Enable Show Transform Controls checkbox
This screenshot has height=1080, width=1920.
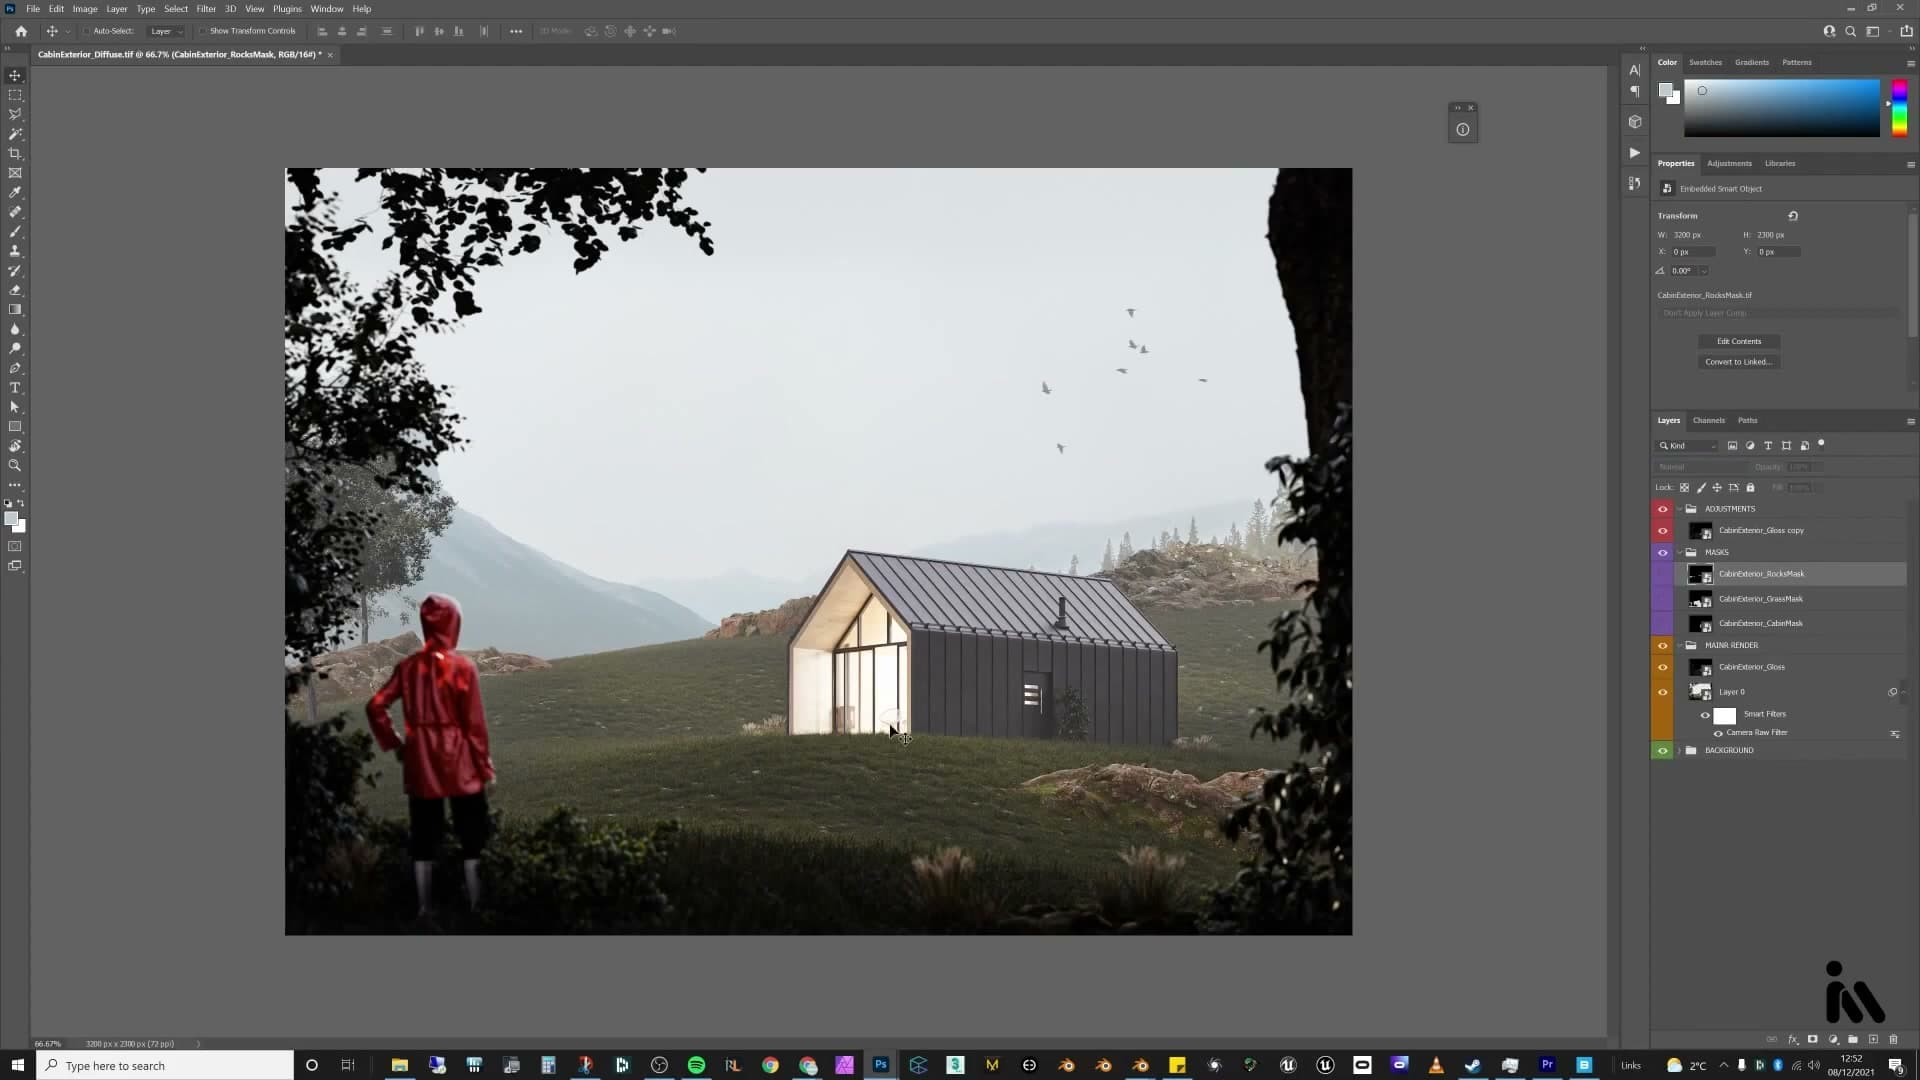pos(203,31)
